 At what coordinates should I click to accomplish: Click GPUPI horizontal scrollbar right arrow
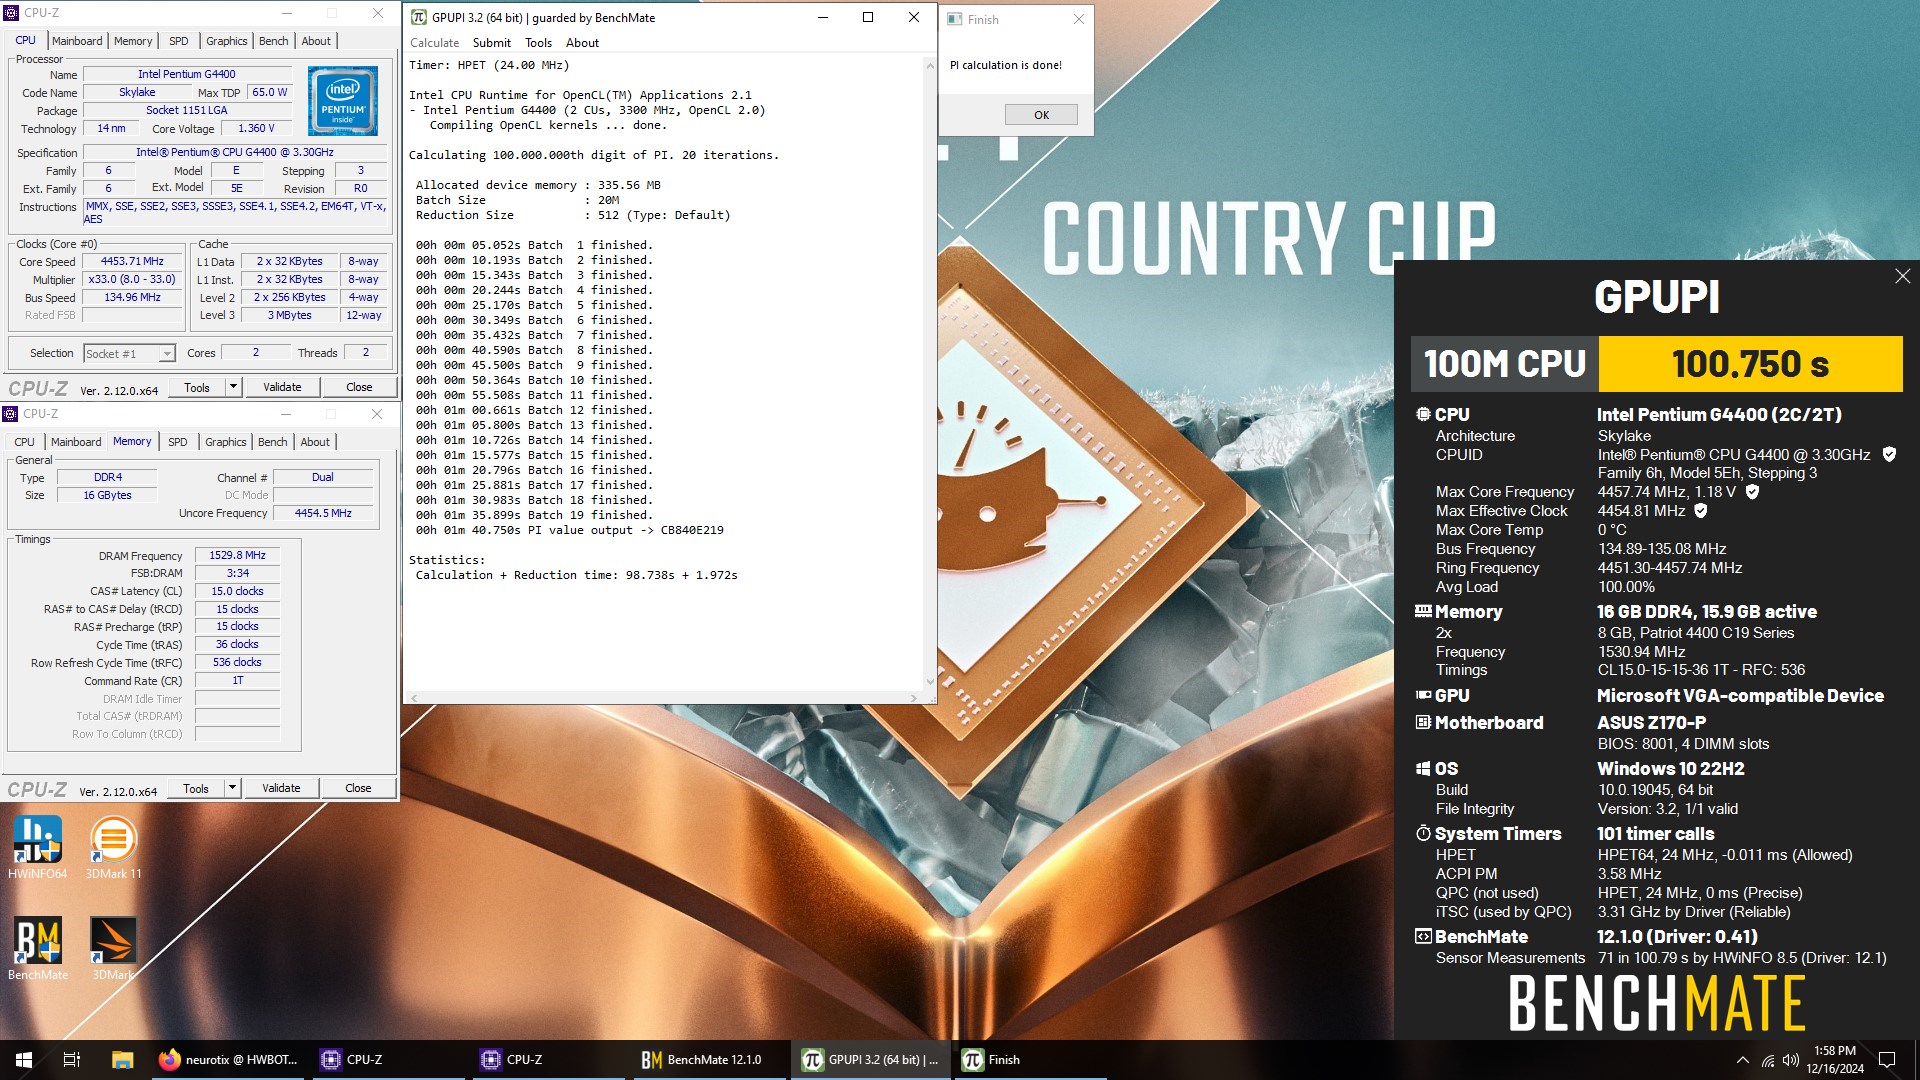(913, 698)
